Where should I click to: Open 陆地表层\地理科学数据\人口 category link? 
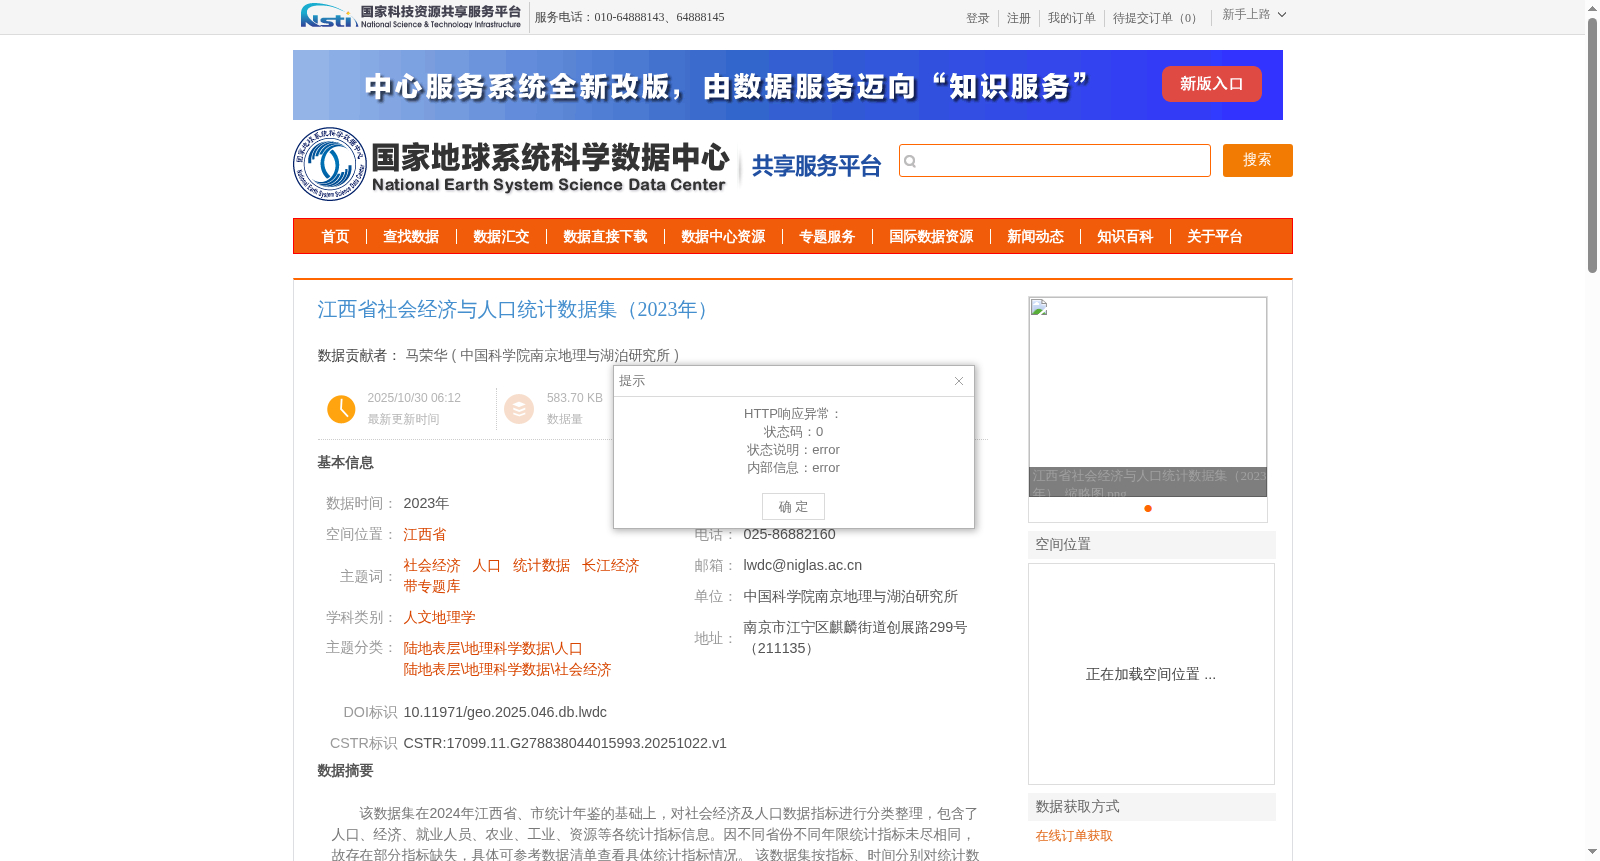tap(493, 649)
